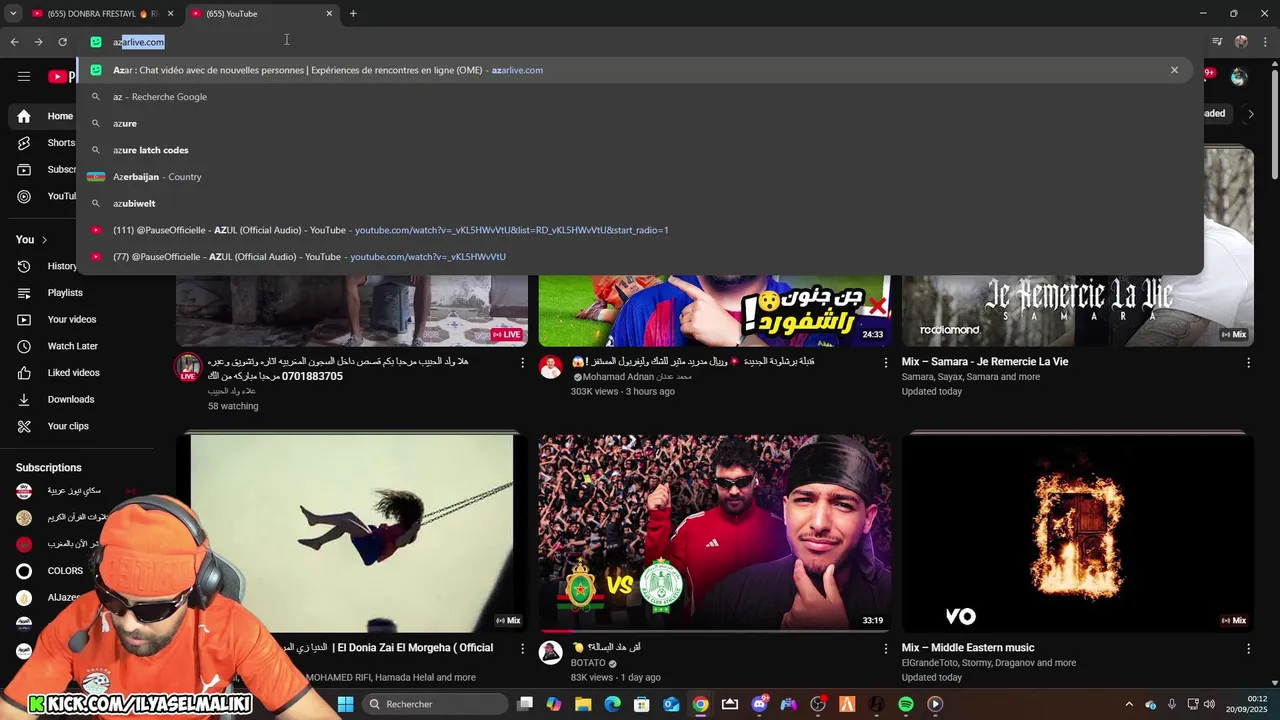Image resolution: width=1280 pixels, height=720 pixels.
Task: Open the Je Remercie La Vie thumbnail
Action: (1078, 310)
